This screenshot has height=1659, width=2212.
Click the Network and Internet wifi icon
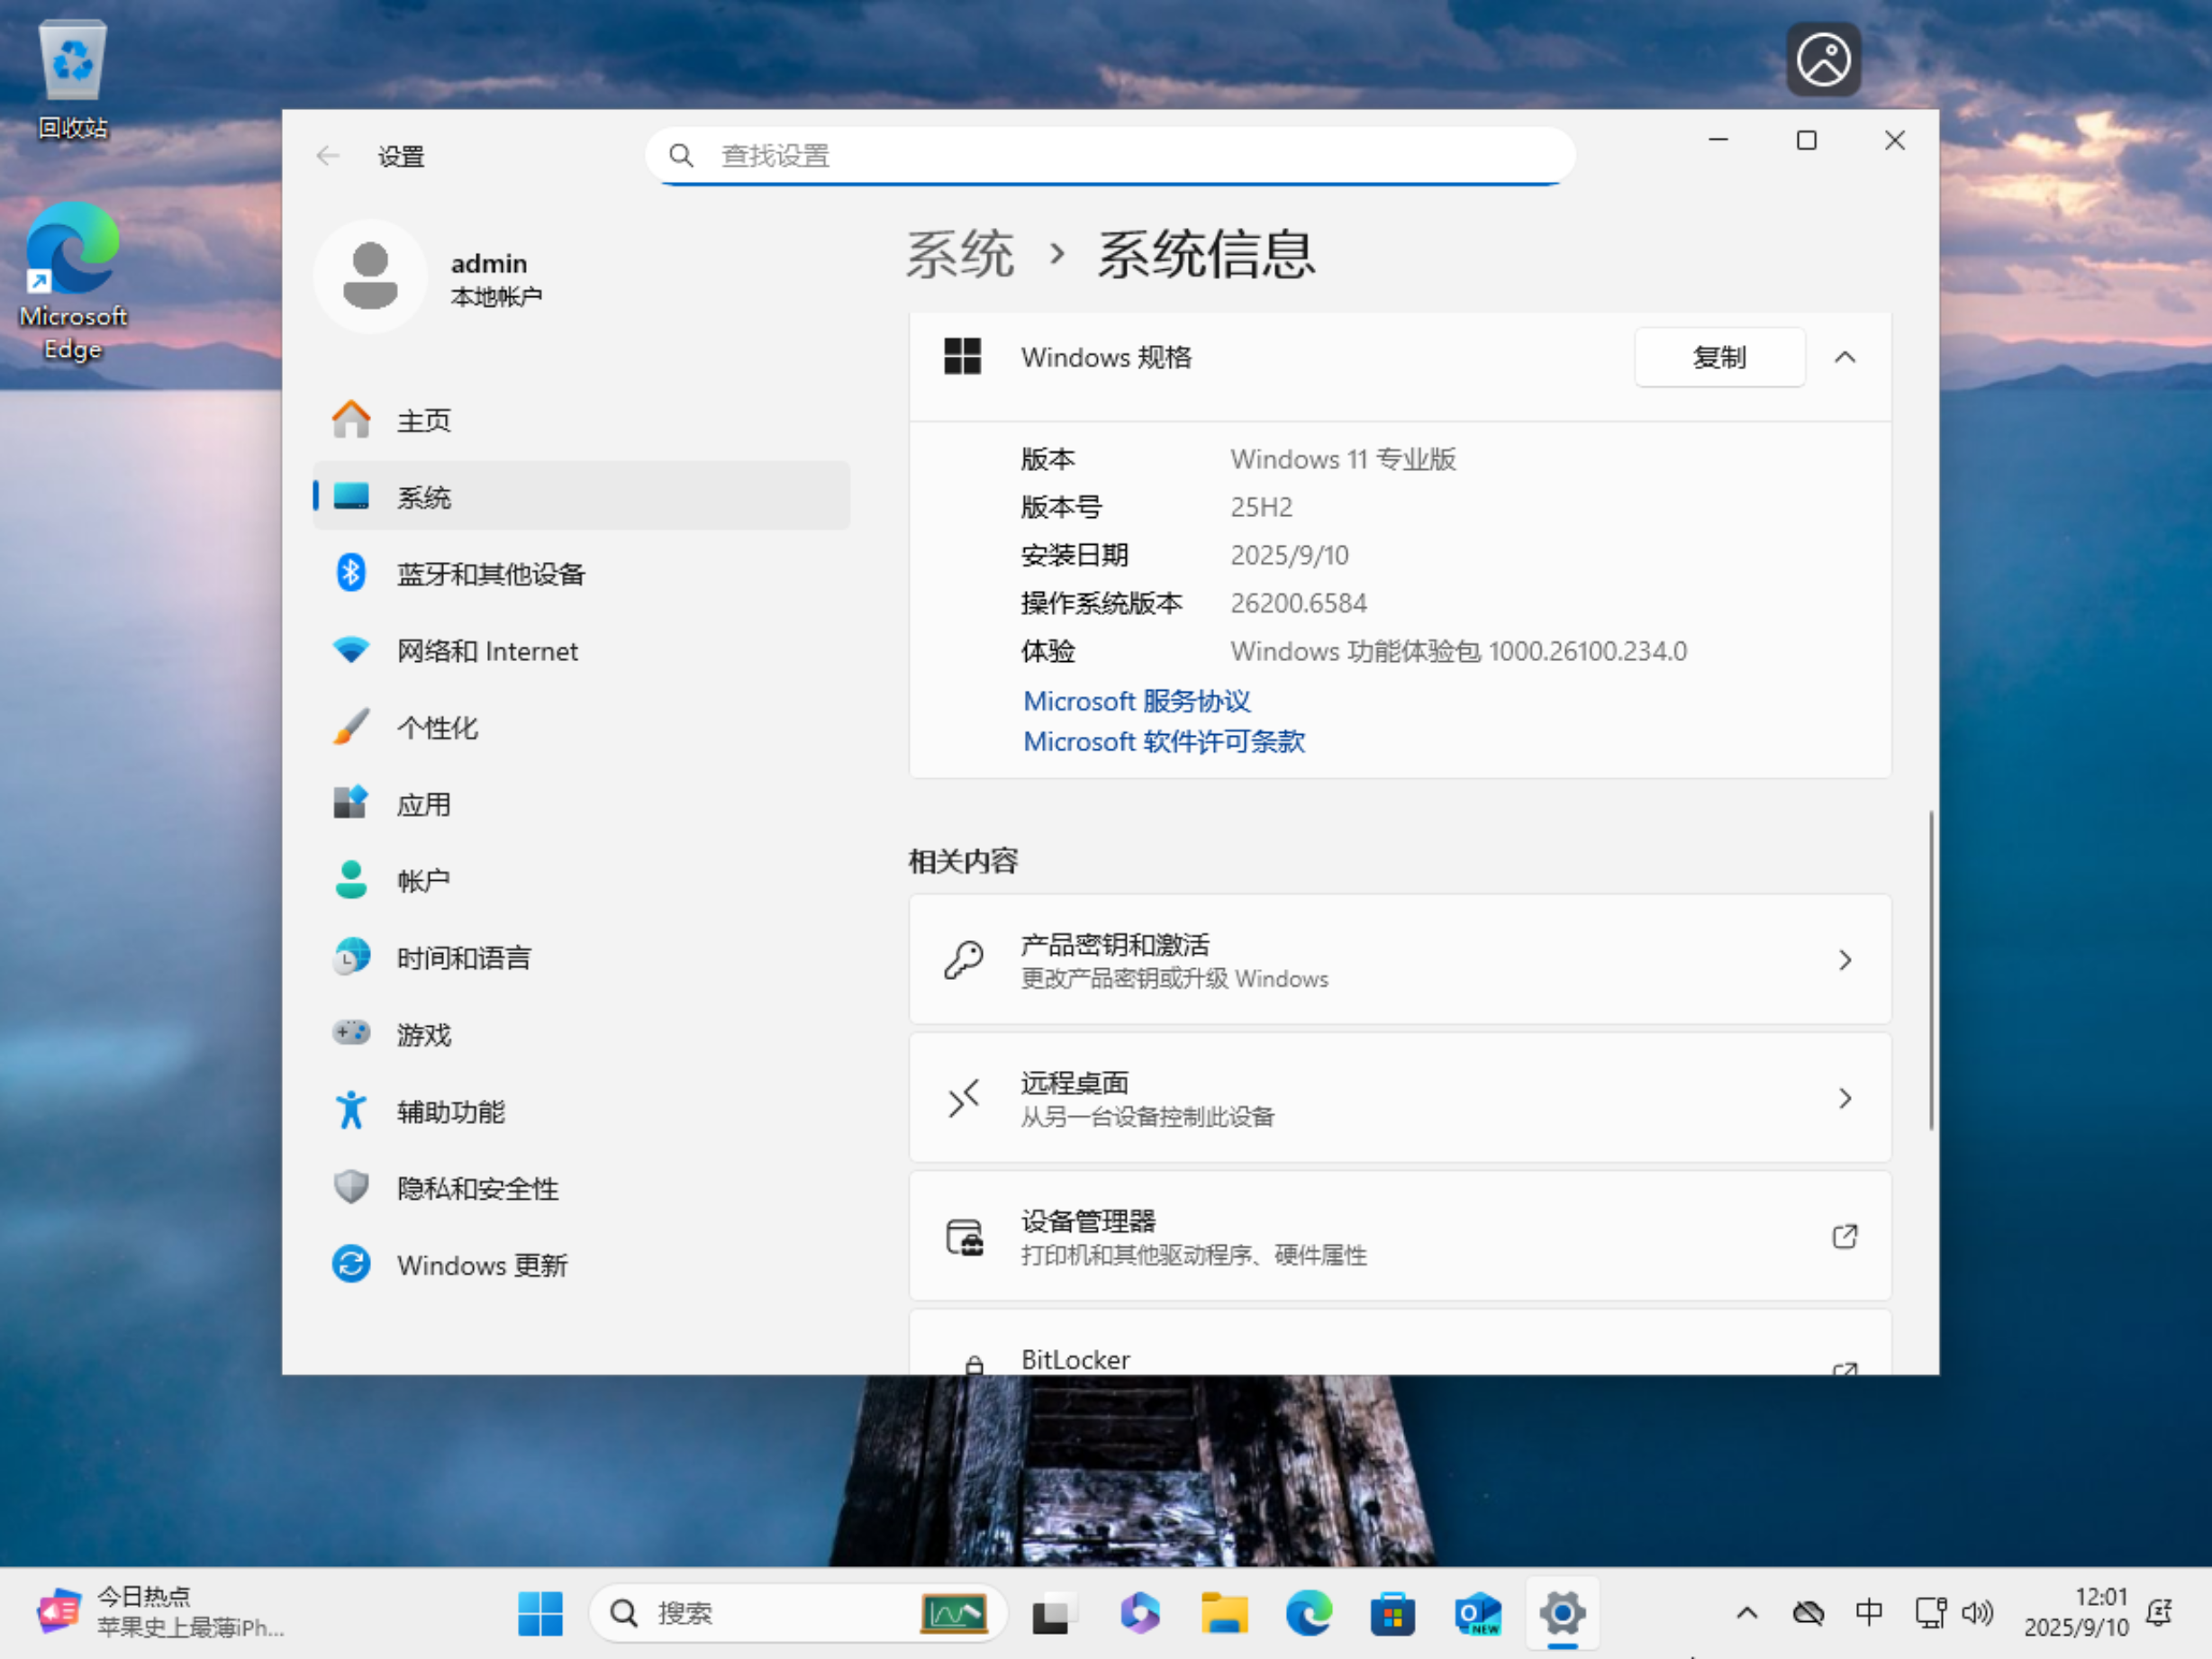[350, 650]
